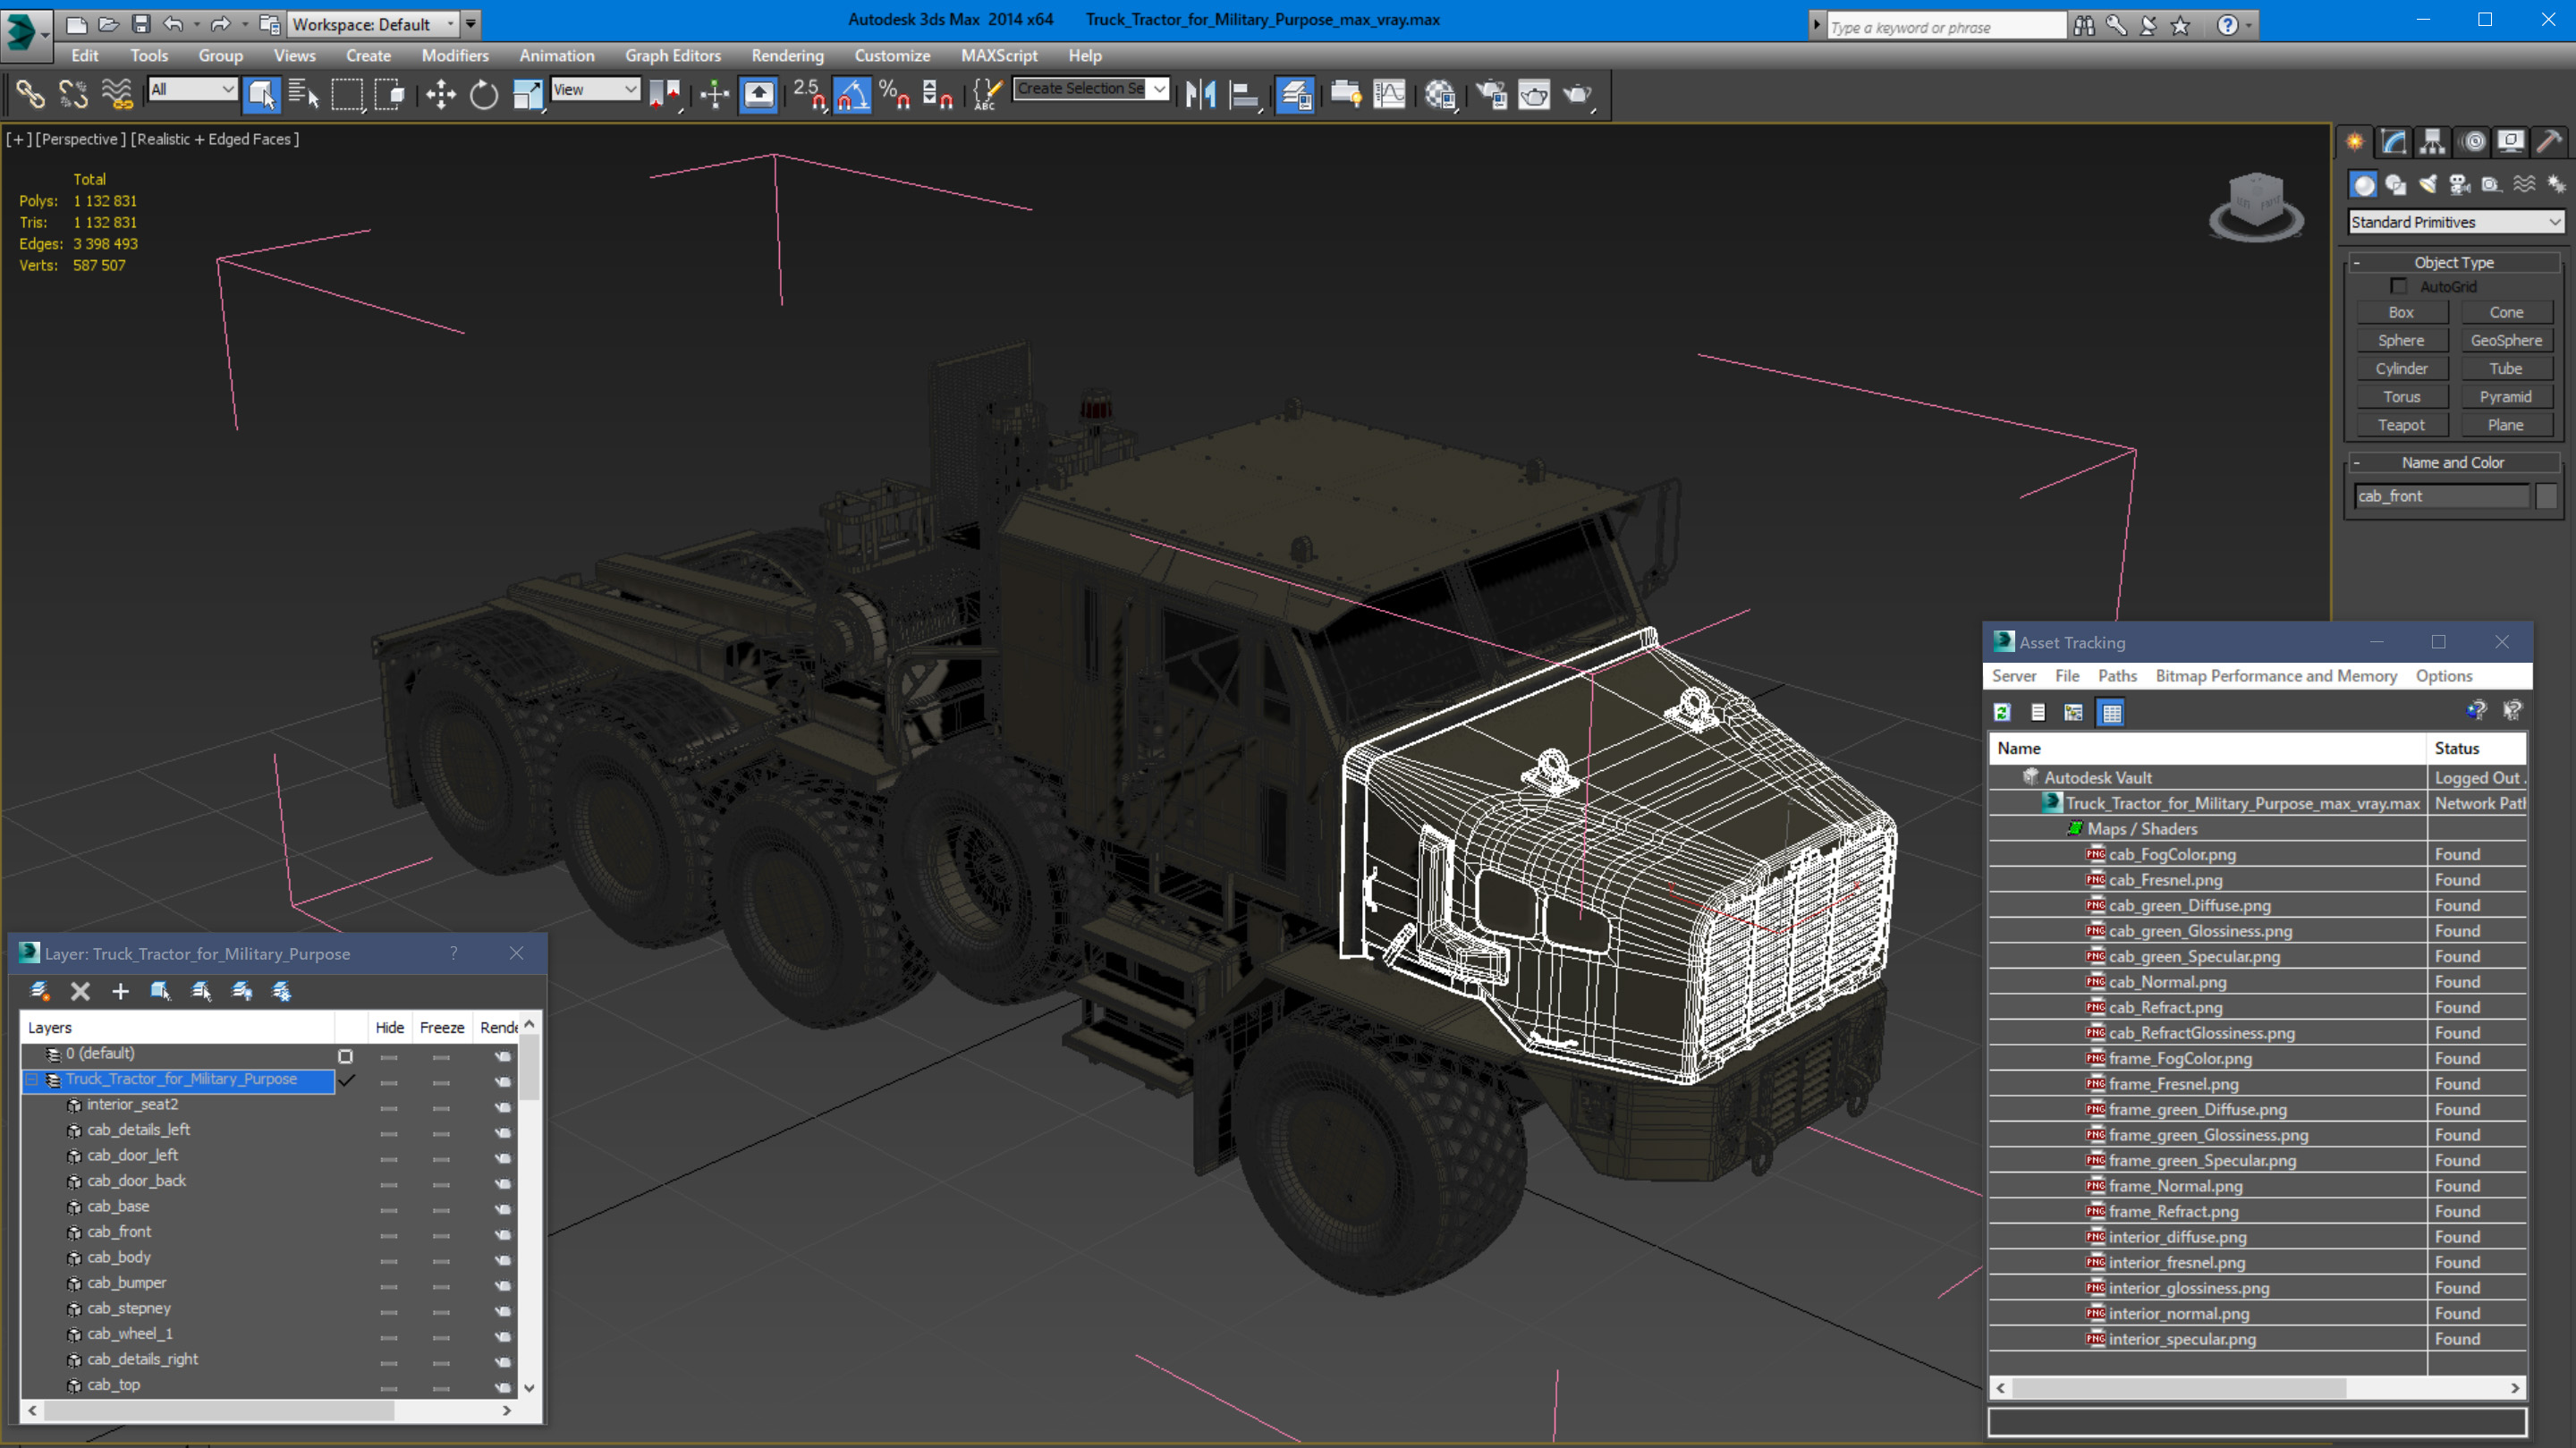Image resolution: width=2576 pixels, height=1448 pixels.
Task: Open the Modifiers menu
Action: (455, 55)
